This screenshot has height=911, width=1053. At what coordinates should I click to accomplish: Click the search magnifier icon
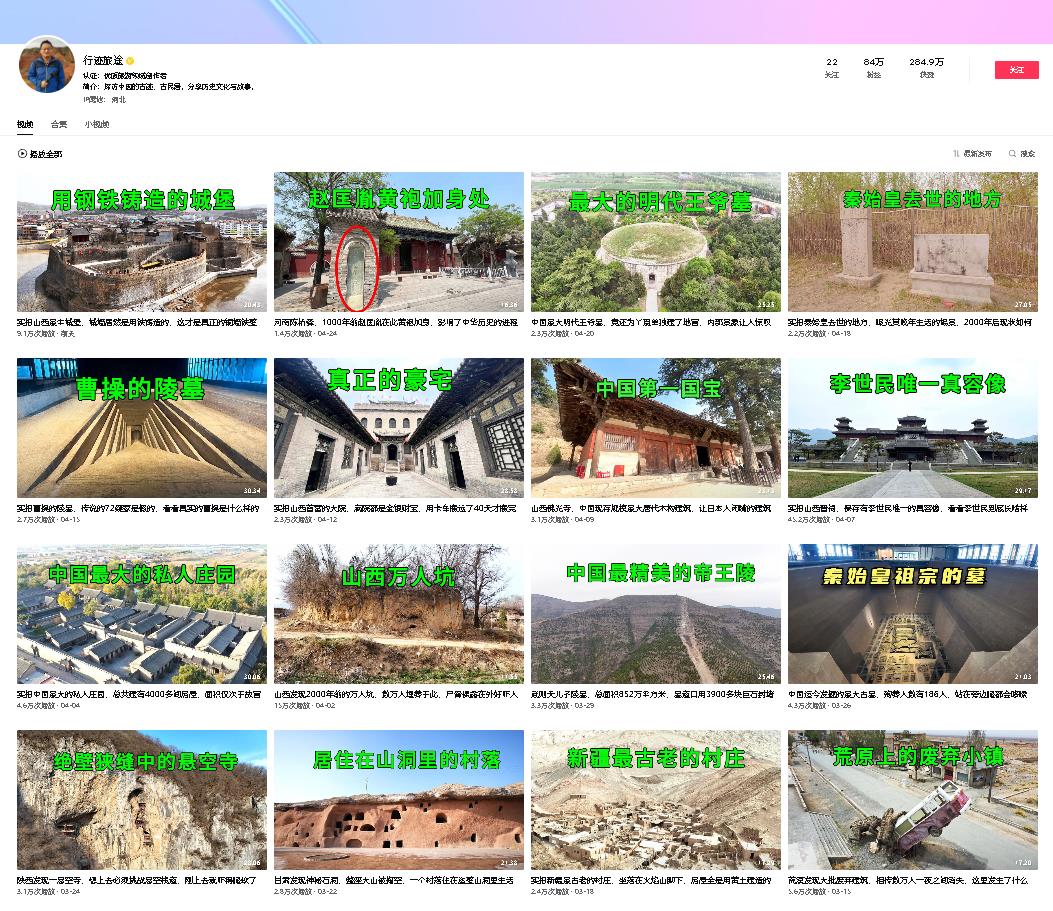(1012, 154)
